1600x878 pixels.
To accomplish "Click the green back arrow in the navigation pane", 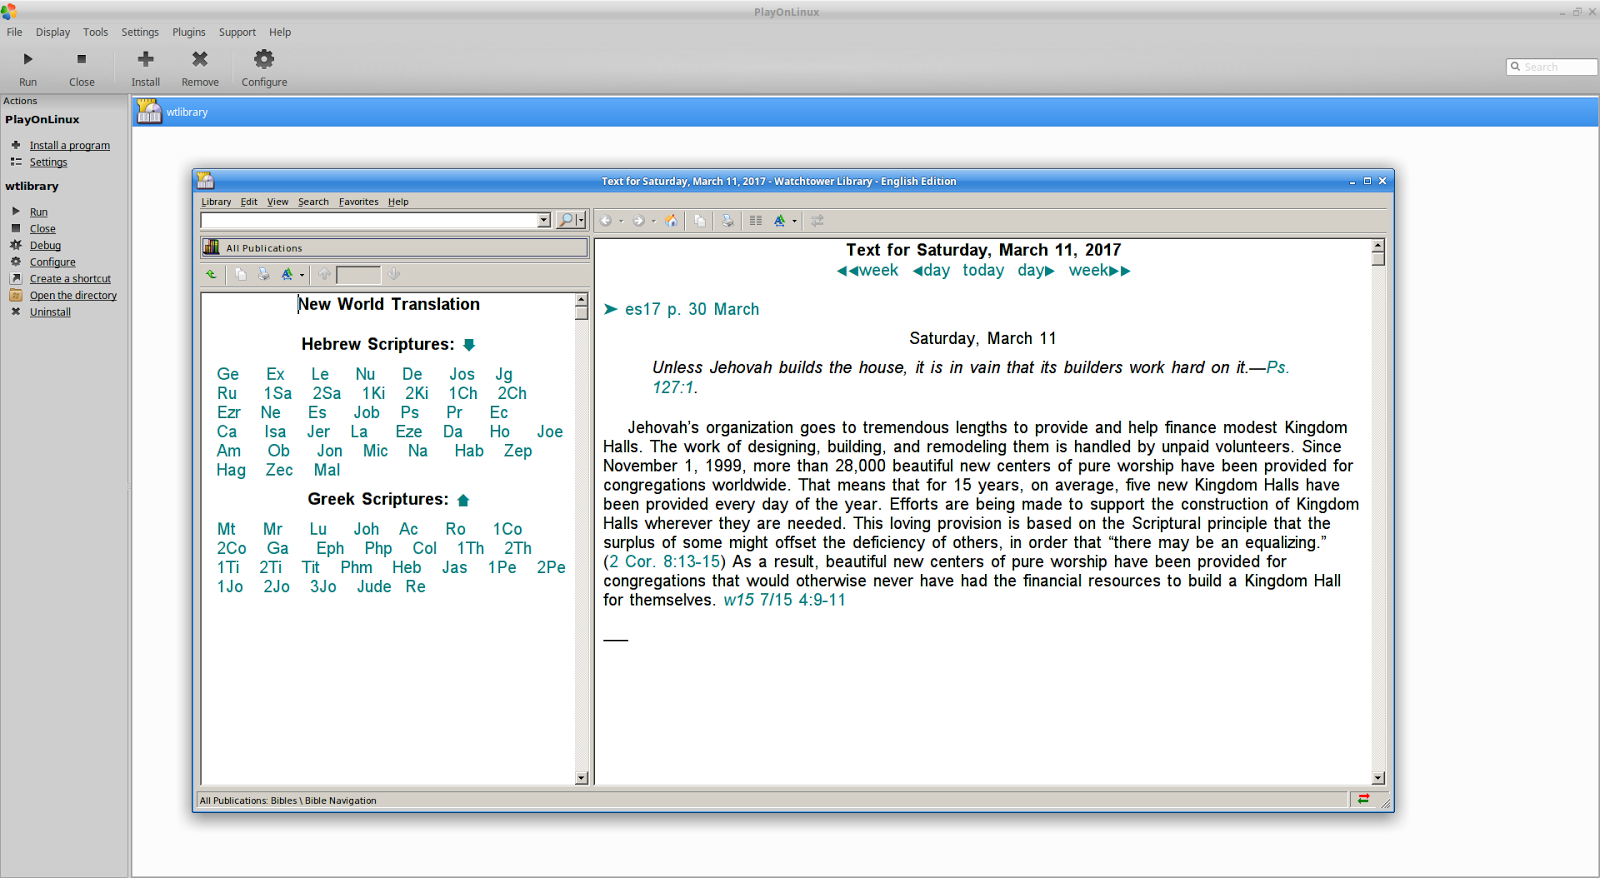I will [211, 274].
